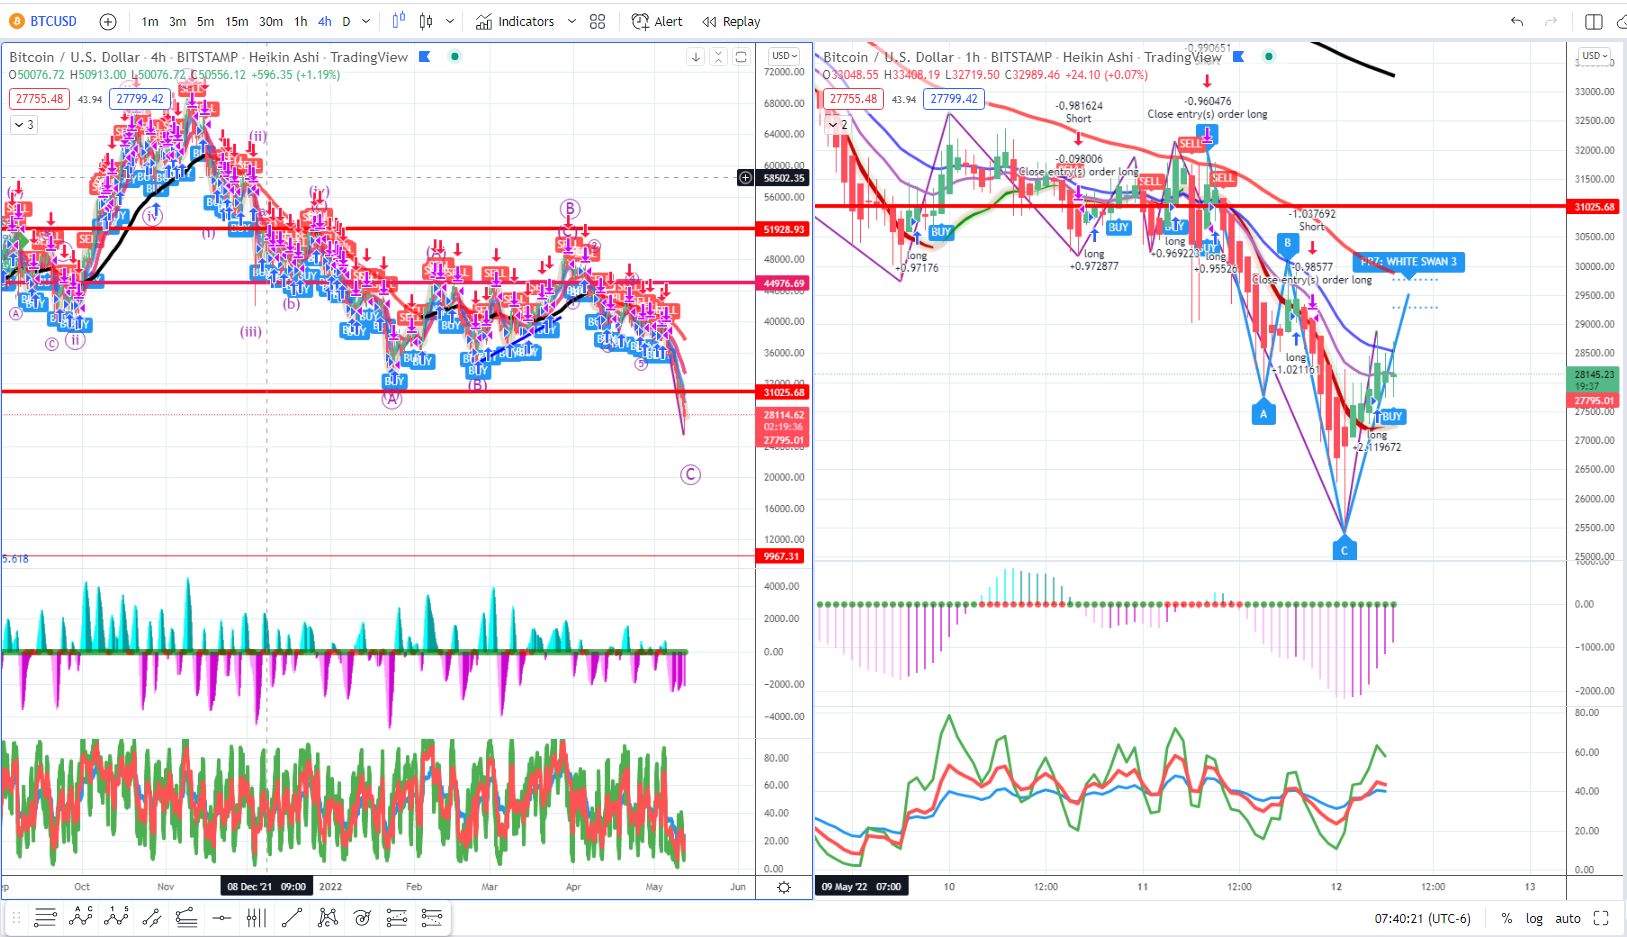Select the vertical lines sliders tool
The image size is (1627, 937).
coord(256,917)
